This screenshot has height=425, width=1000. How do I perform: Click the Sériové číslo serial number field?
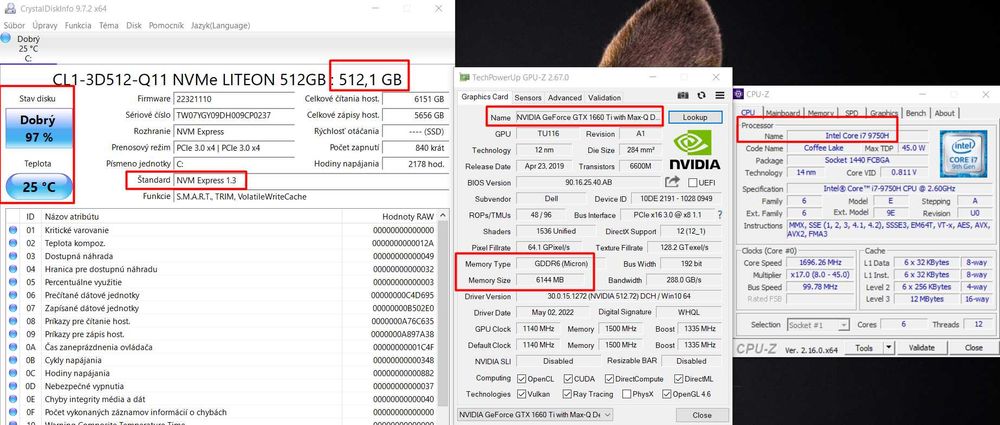234,116
